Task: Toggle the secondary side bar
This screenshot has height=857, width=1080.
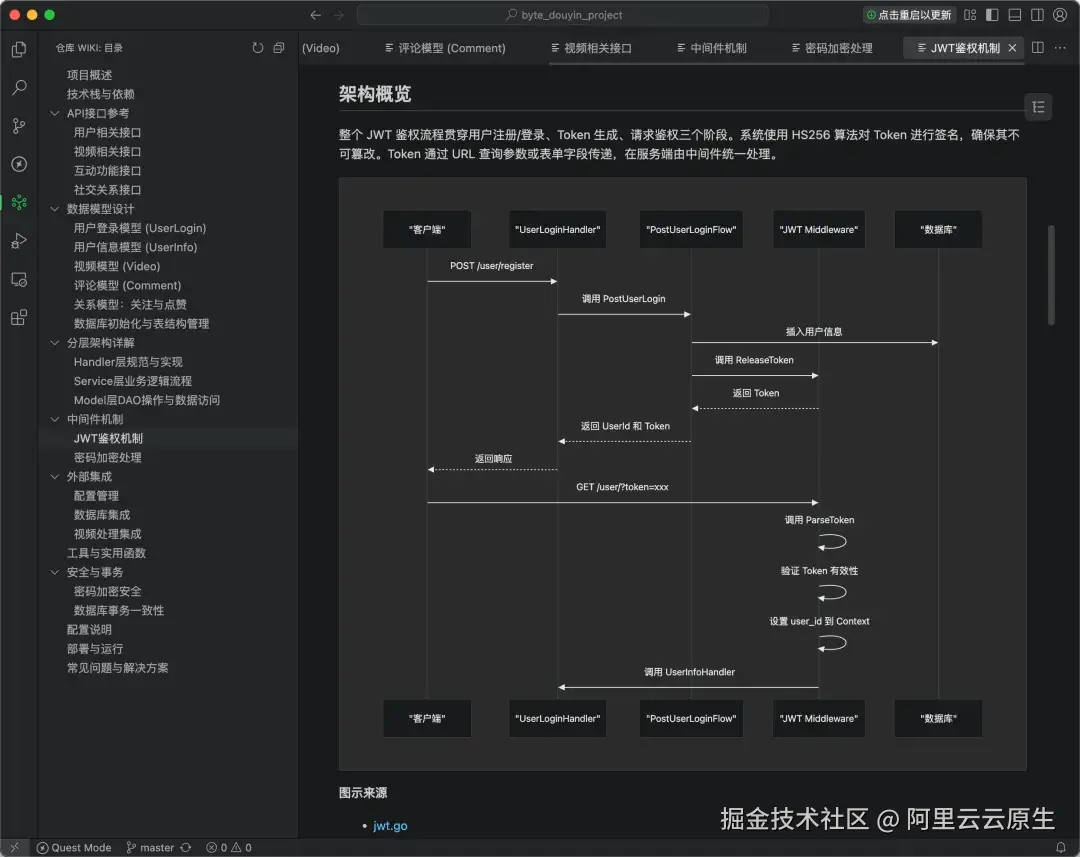Action: coord(1037,15)
